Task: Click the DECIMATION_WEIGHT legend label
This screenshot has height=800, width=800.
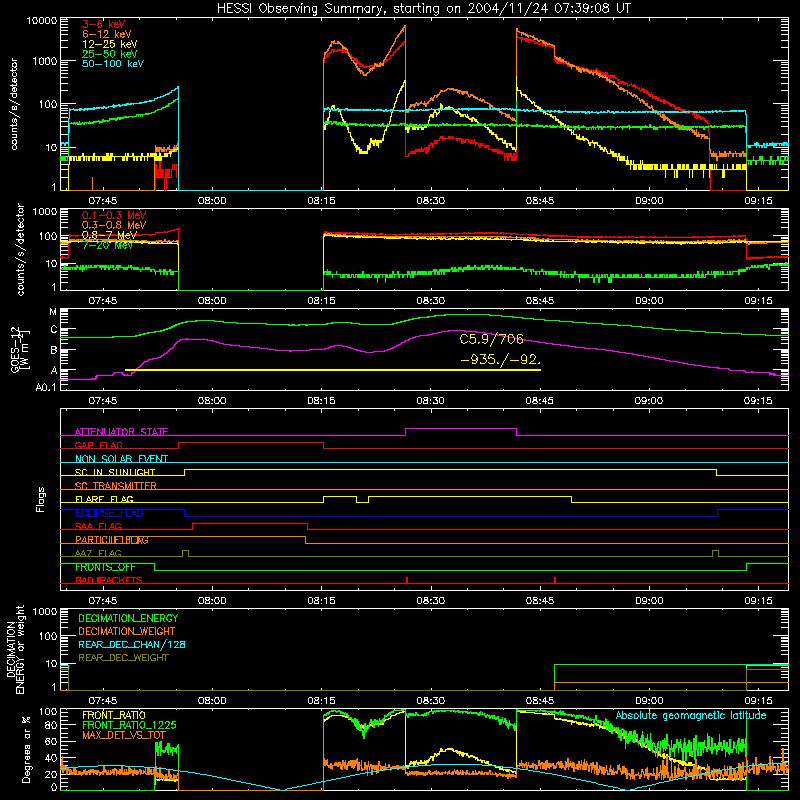Action: (x=127, y=631)
